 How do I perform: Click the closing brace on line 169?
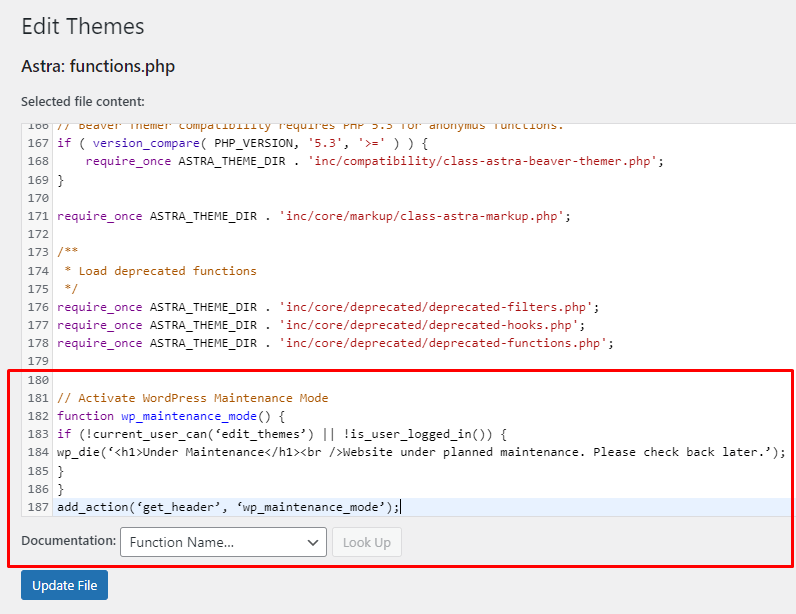(x=60, y=180)
